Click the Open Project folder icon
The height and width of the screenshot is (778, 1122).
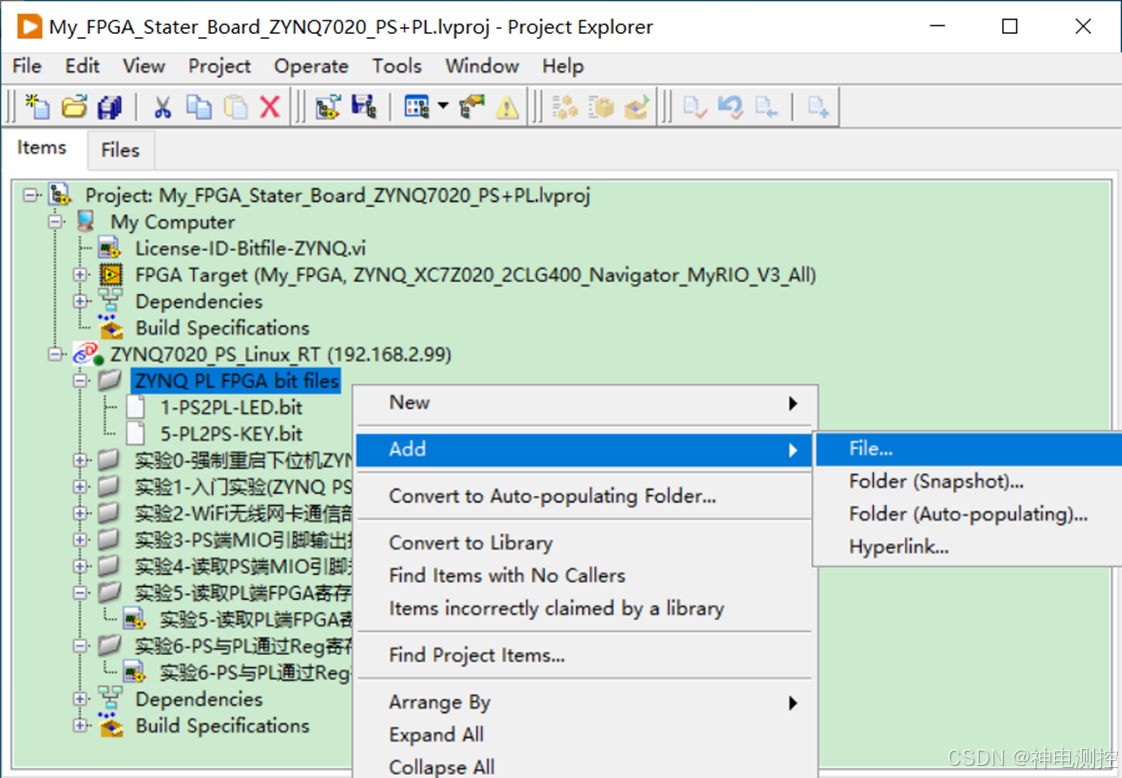[x=74, y=107]
